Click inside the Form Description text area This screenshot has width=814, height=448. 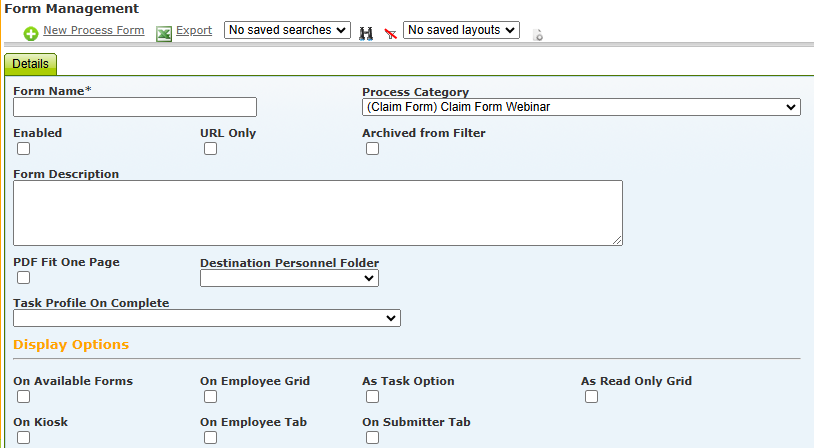point(318,213)
